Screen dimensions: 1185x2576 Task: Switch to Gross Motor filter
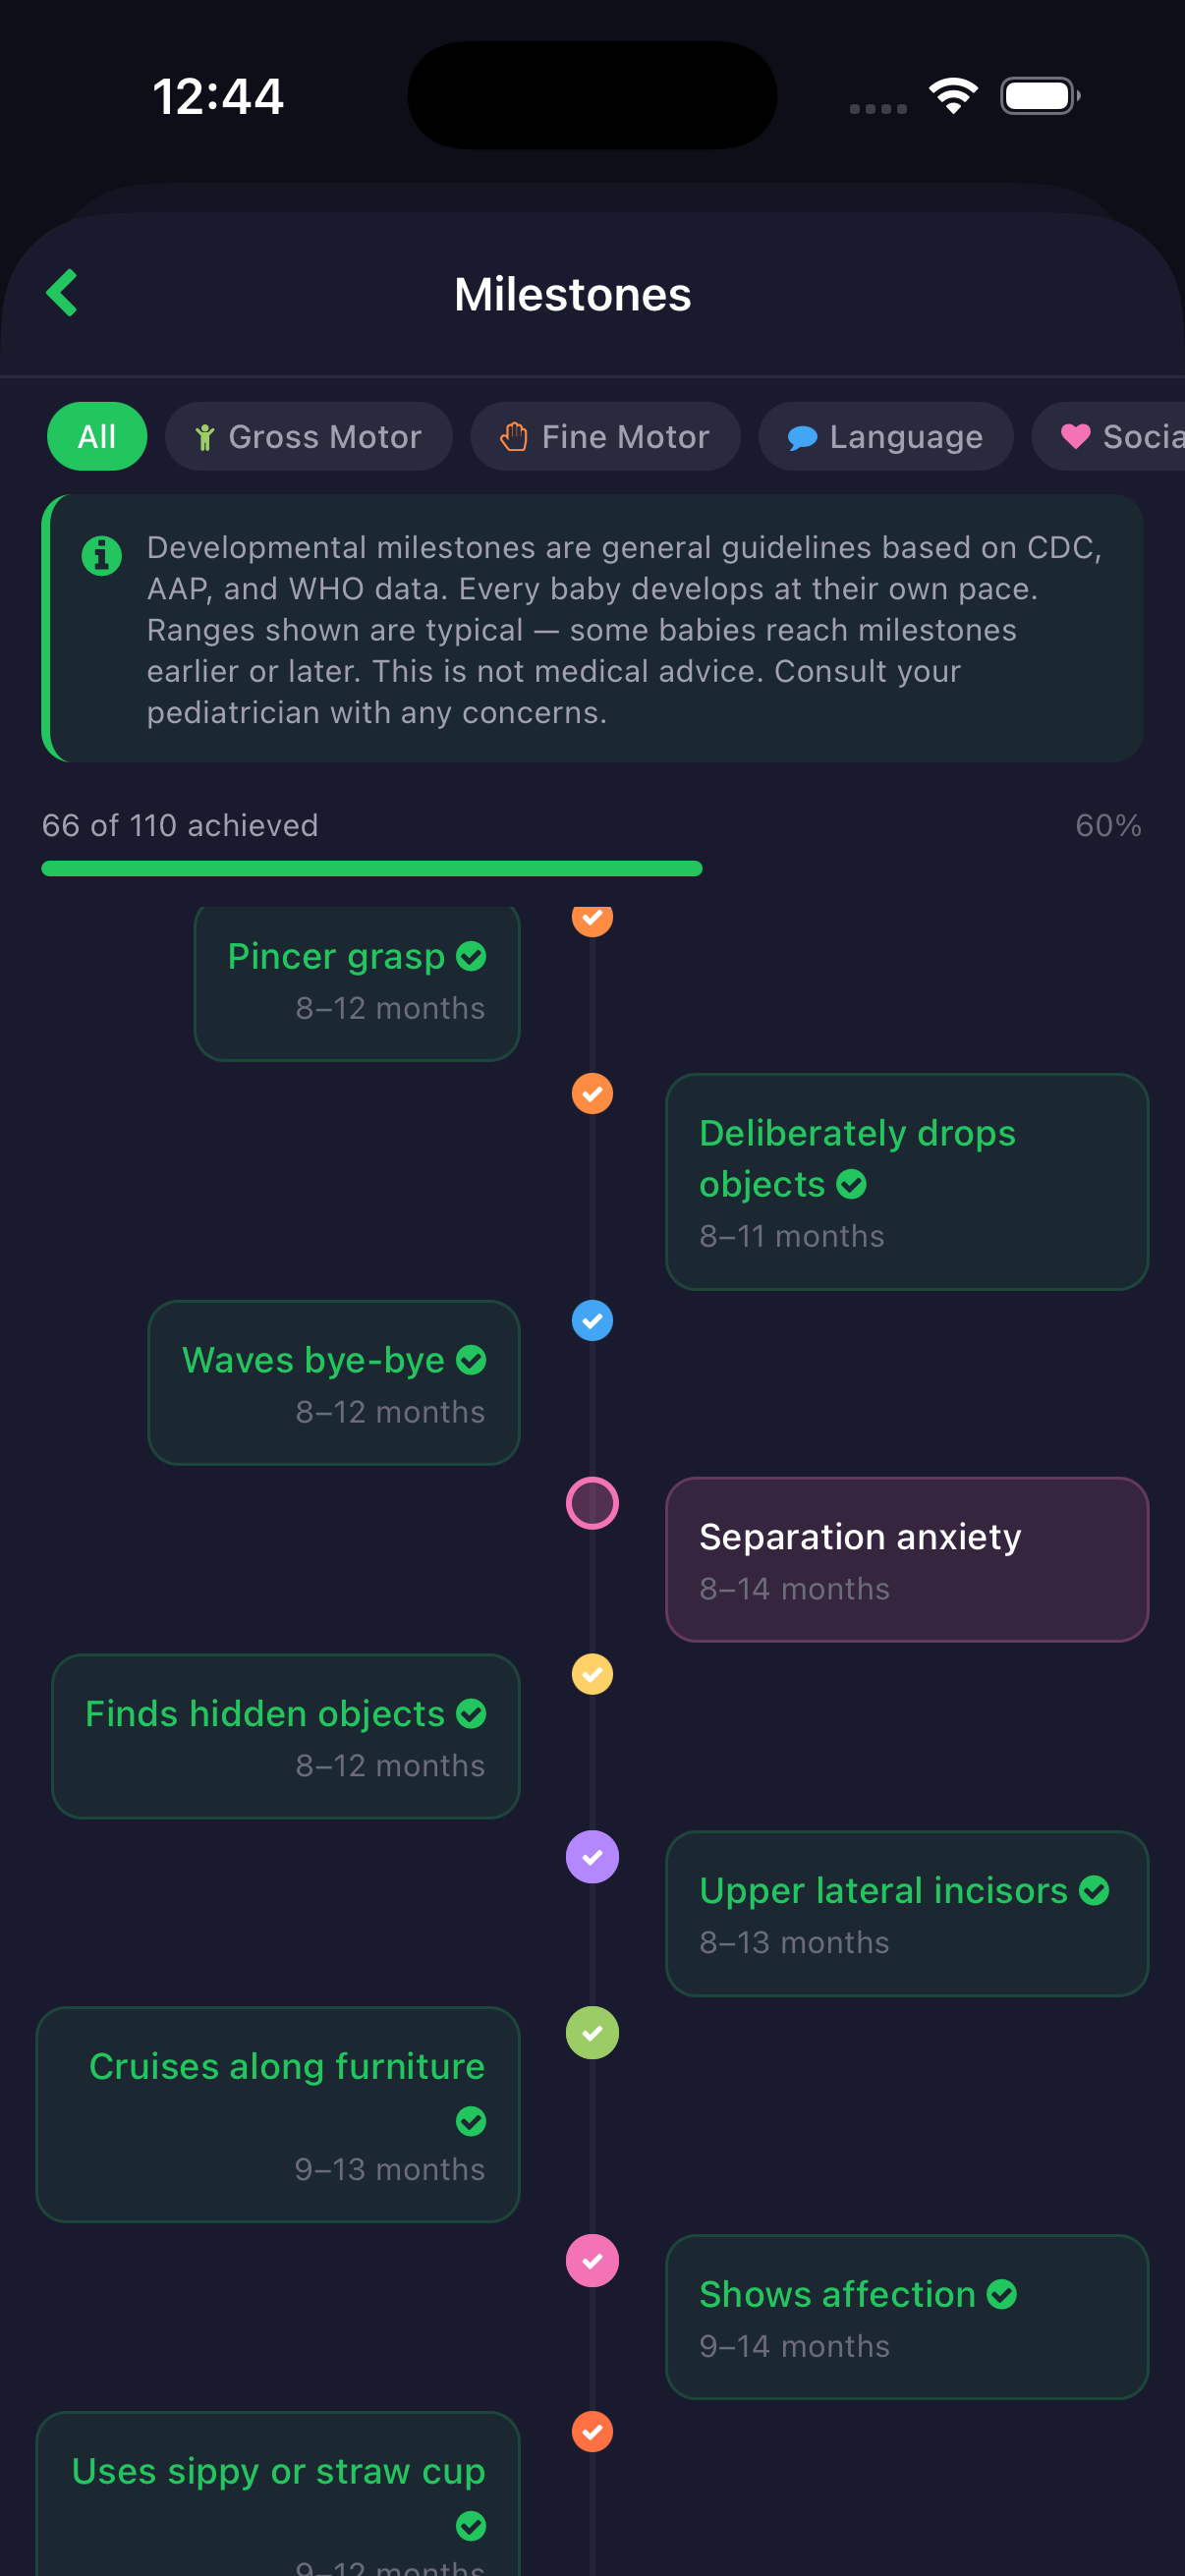308,436
